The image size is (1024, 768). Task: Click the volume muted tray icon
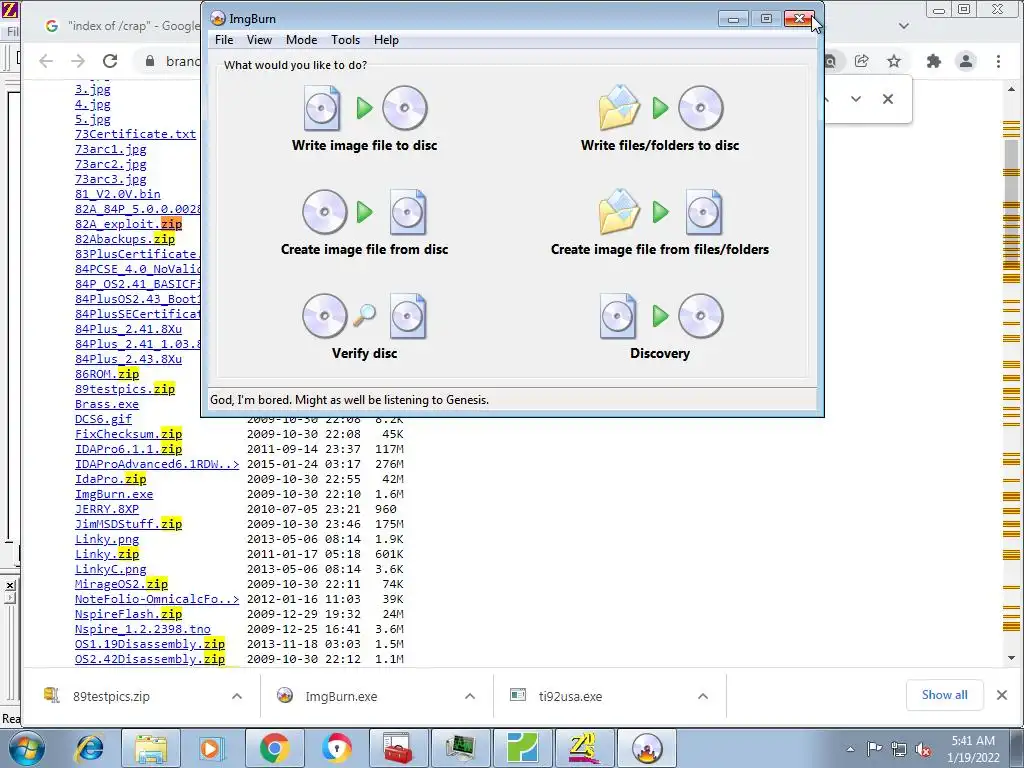point(923,749)
